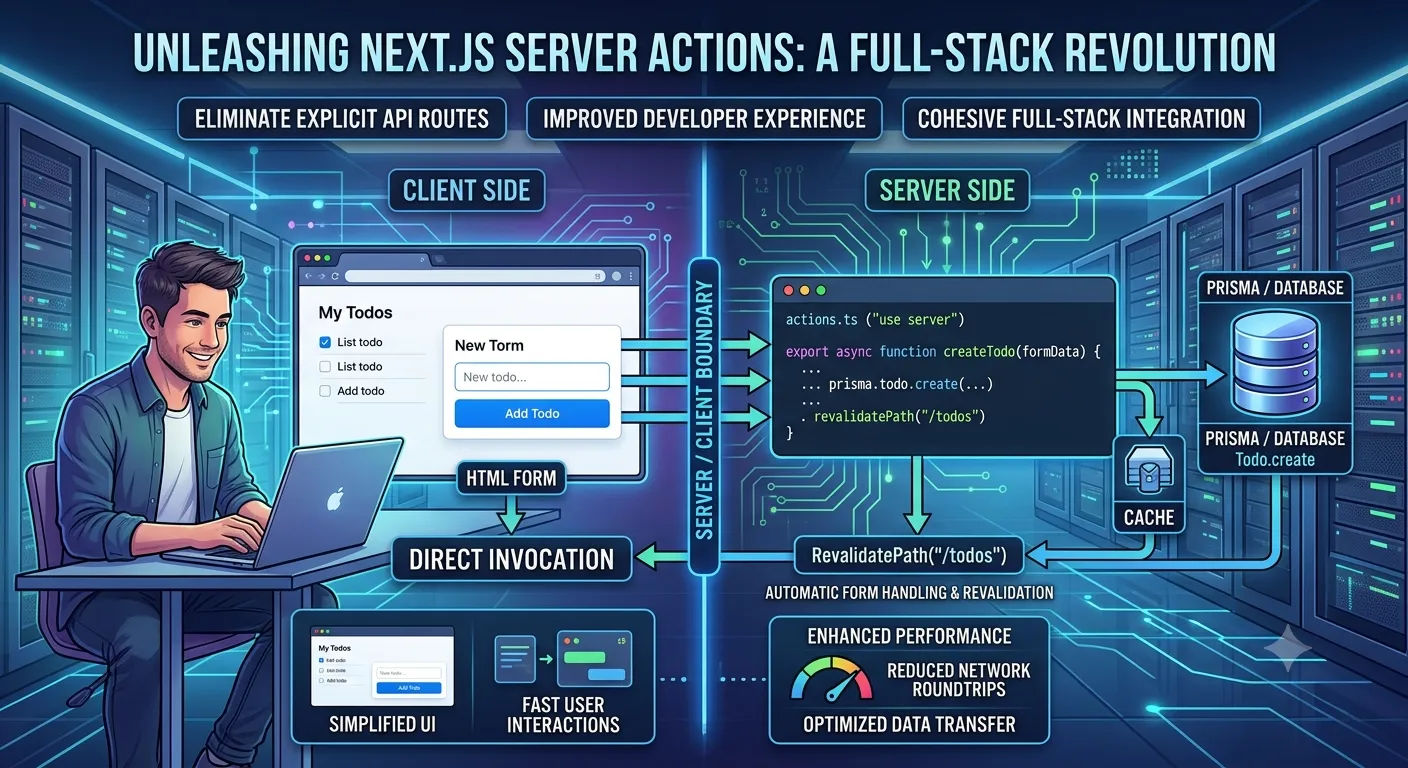This screenshot has height=768, width=1408.
Task: Click the green traffic light of the My Todos browser
Action: [x=327, y=258]
